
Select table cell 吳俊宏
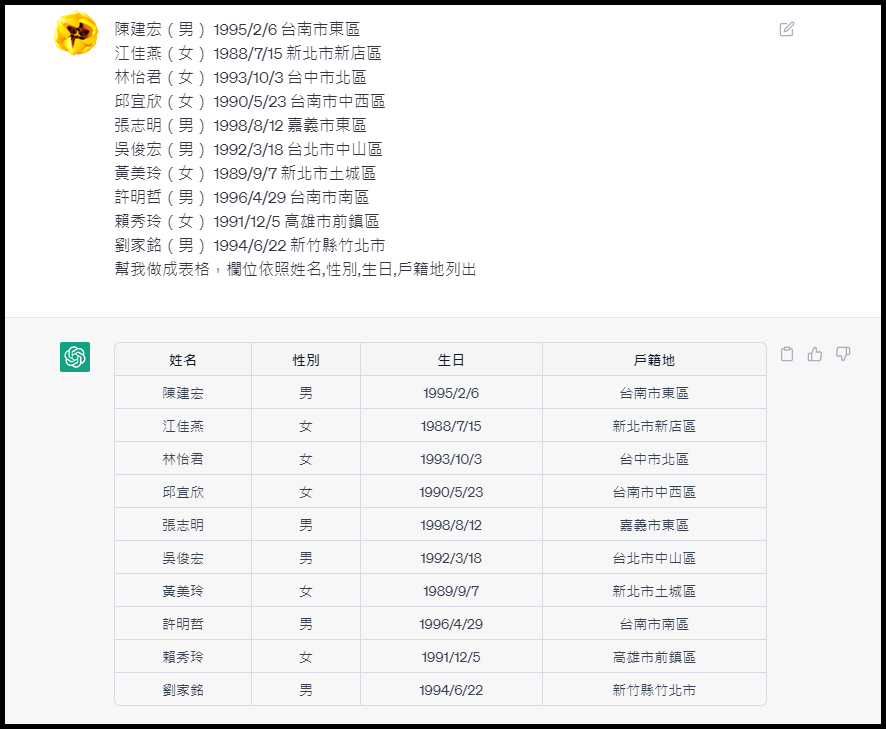coord(183,558)
